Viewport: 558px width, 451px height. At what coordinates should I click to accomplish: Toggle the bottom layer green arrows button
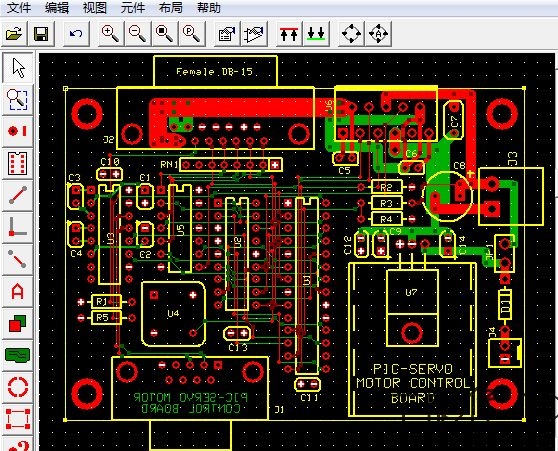316,34
